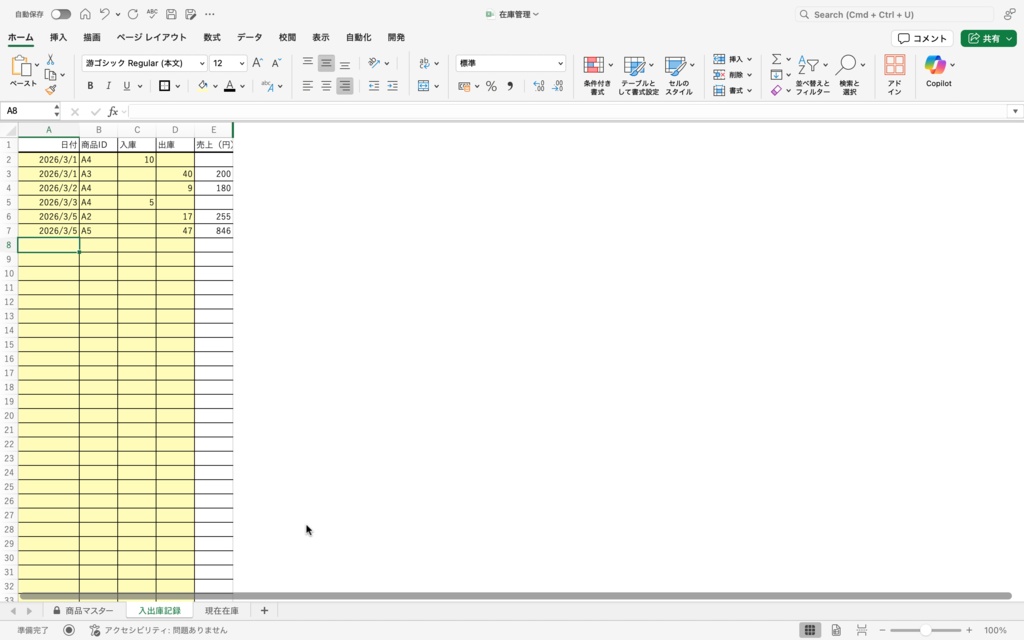Apply comma style
Viewport: 1024px width, 640px height.
(510, 86)
